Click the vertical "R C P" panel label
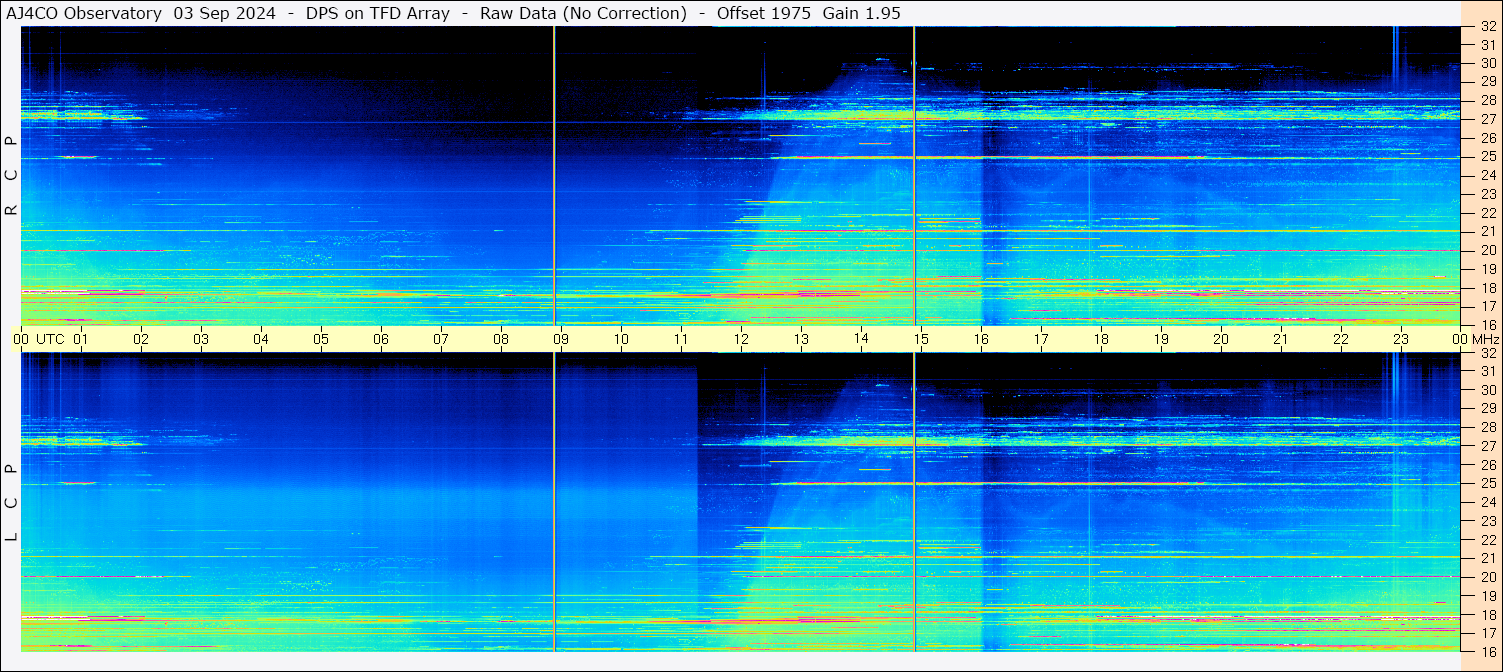The image size is (1503, 672). pos(11,176)
